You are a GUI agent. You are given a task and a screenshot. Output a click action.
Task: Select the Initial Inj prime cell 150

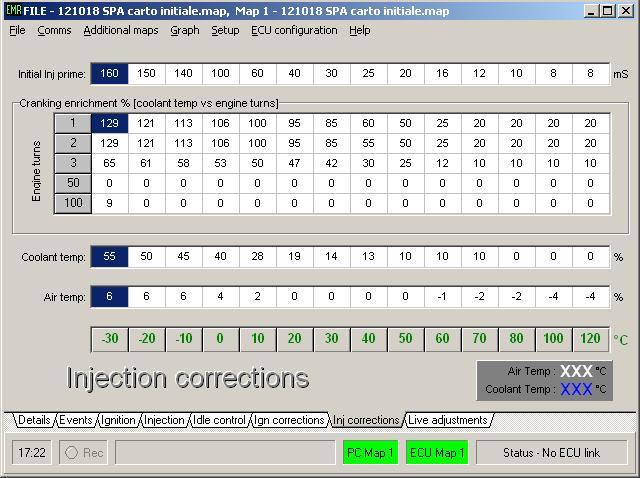[x=147, y=73]
